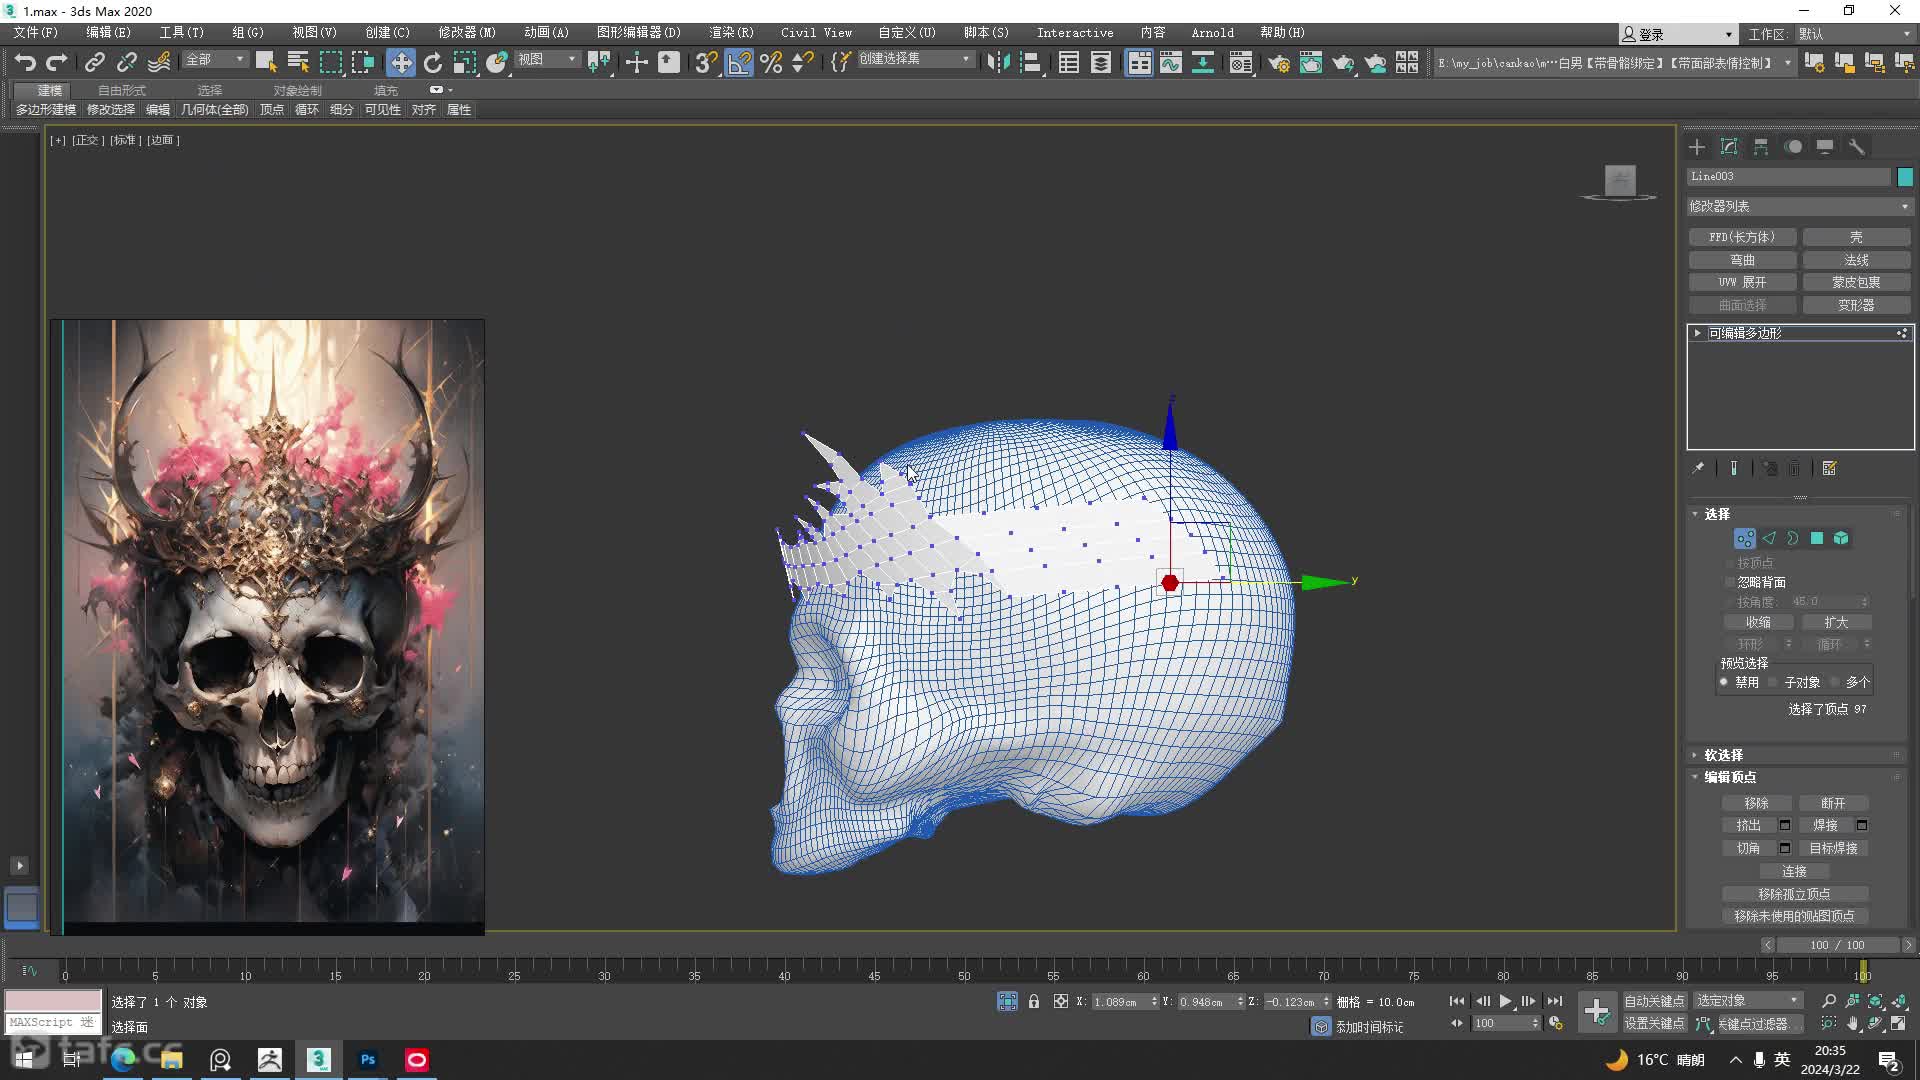The height and width of the screenshot is (1080, 1920).
Task: Open the Render Setup teapot icon
Action: pyautogui.click(x=1279, y=62)
